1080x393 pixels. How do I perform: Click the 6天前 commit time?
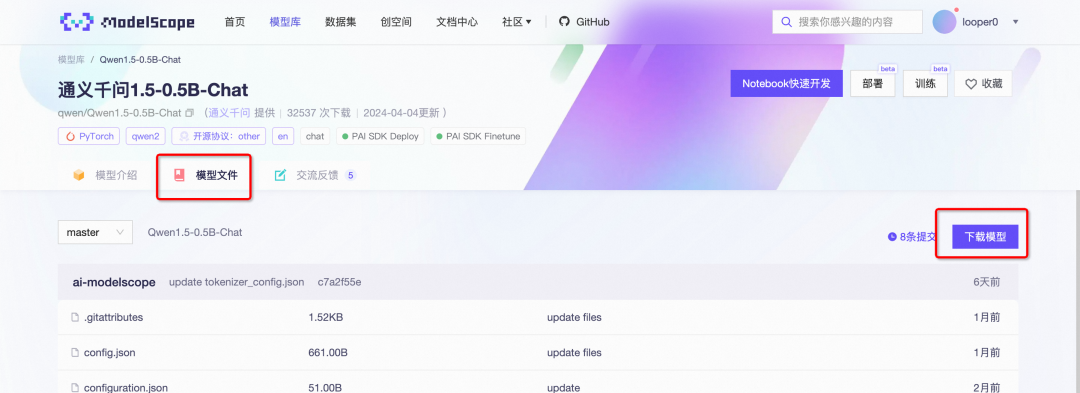coord(986,282)
